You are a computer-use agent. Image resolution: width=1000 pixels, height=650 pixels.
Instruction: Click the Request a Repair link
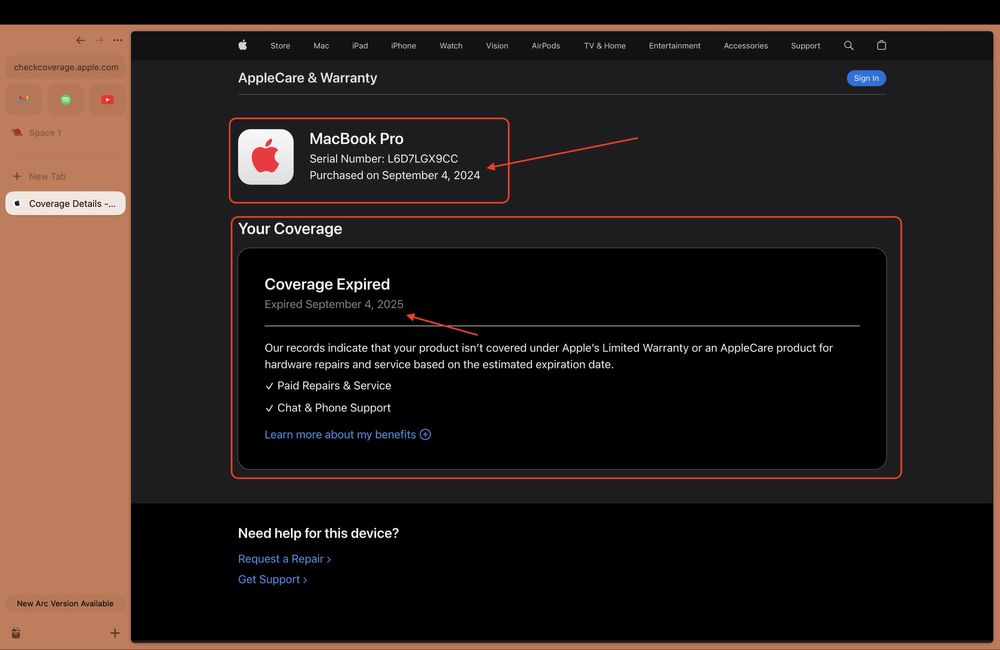point(284,559)
